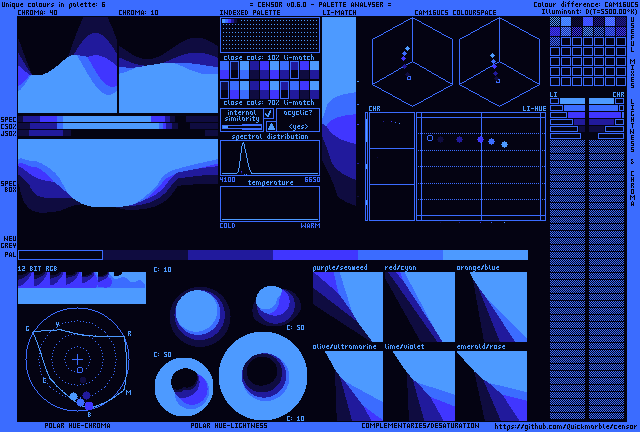Click the acyclic yes indicator
Viewport: 640px width, 432px height.
coord(298,127)
